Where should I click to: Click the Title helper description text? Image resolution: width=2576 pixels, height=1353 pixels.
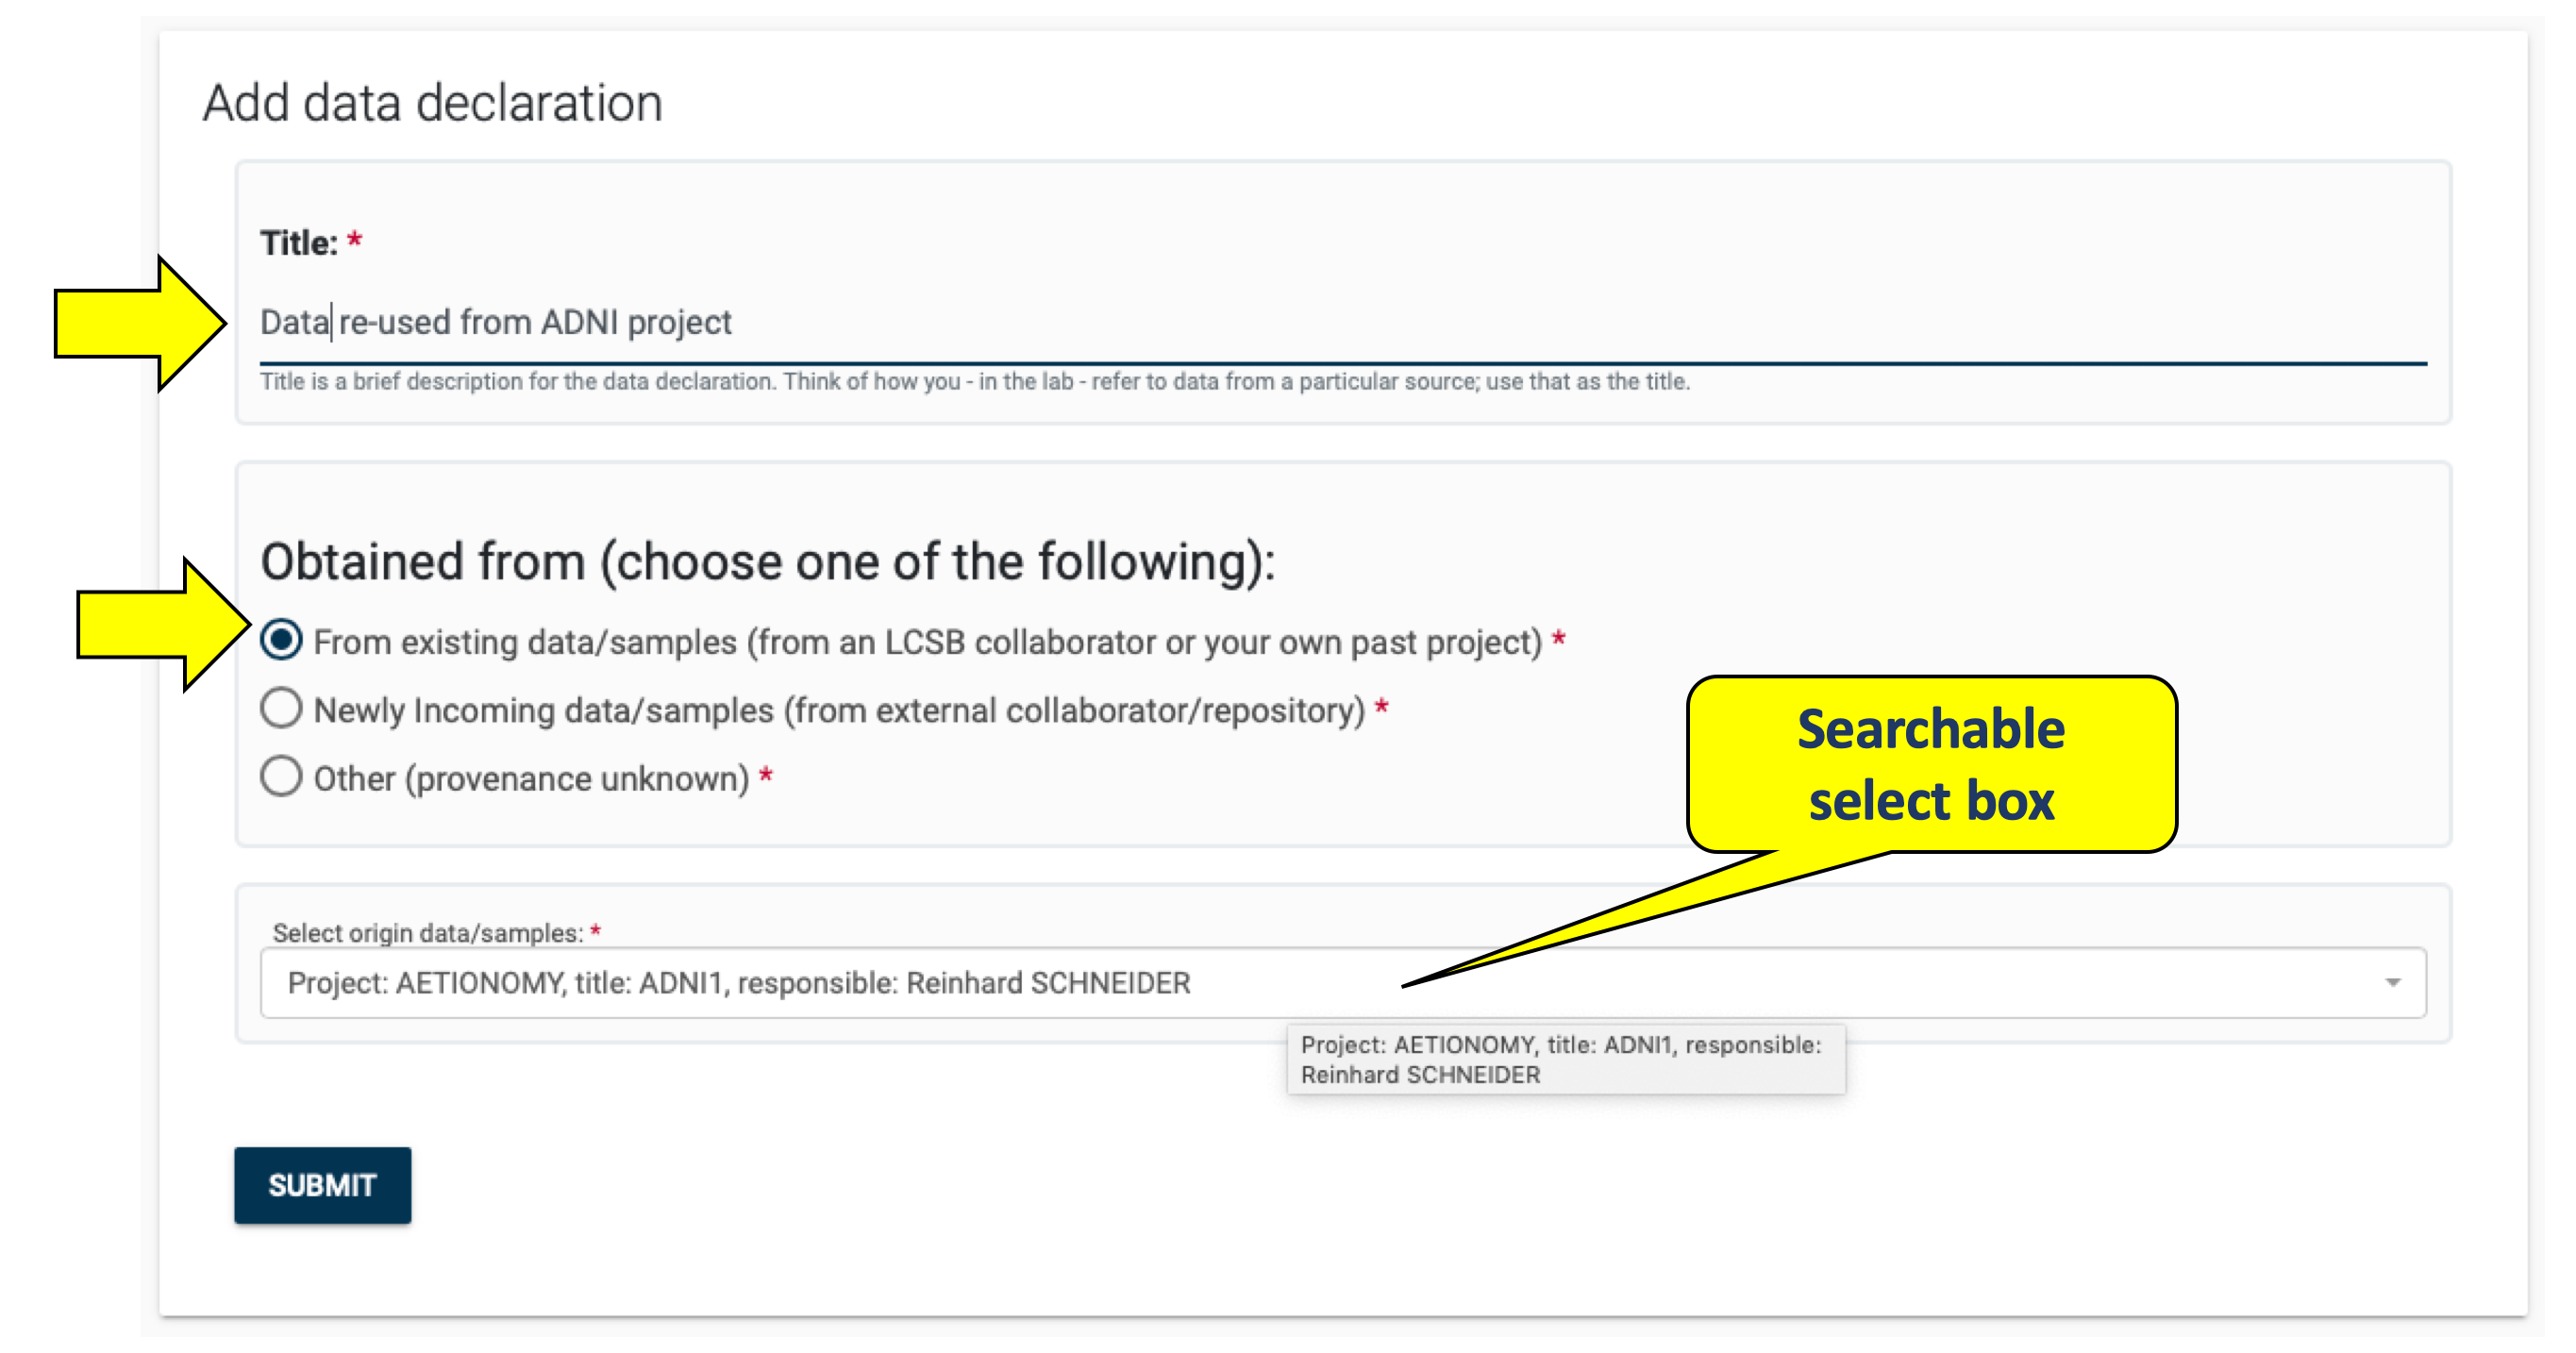pos(974,382)
